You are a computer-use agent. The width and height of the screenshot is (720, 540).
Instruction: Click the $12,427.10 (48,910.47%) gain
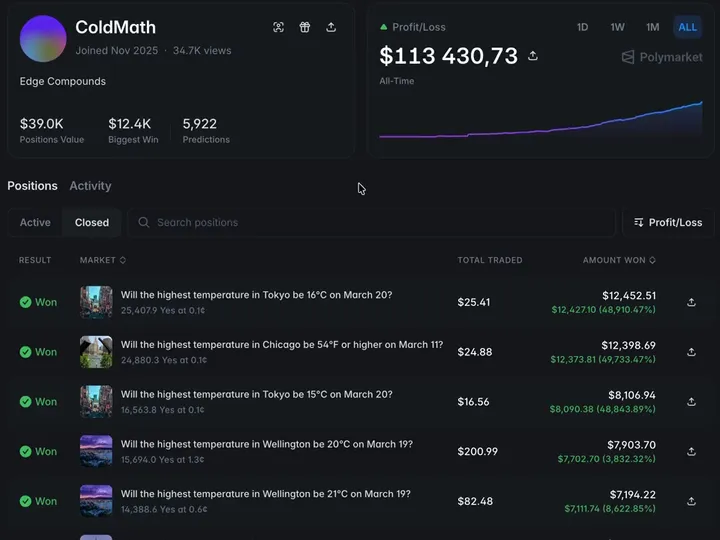click(603, 309)
